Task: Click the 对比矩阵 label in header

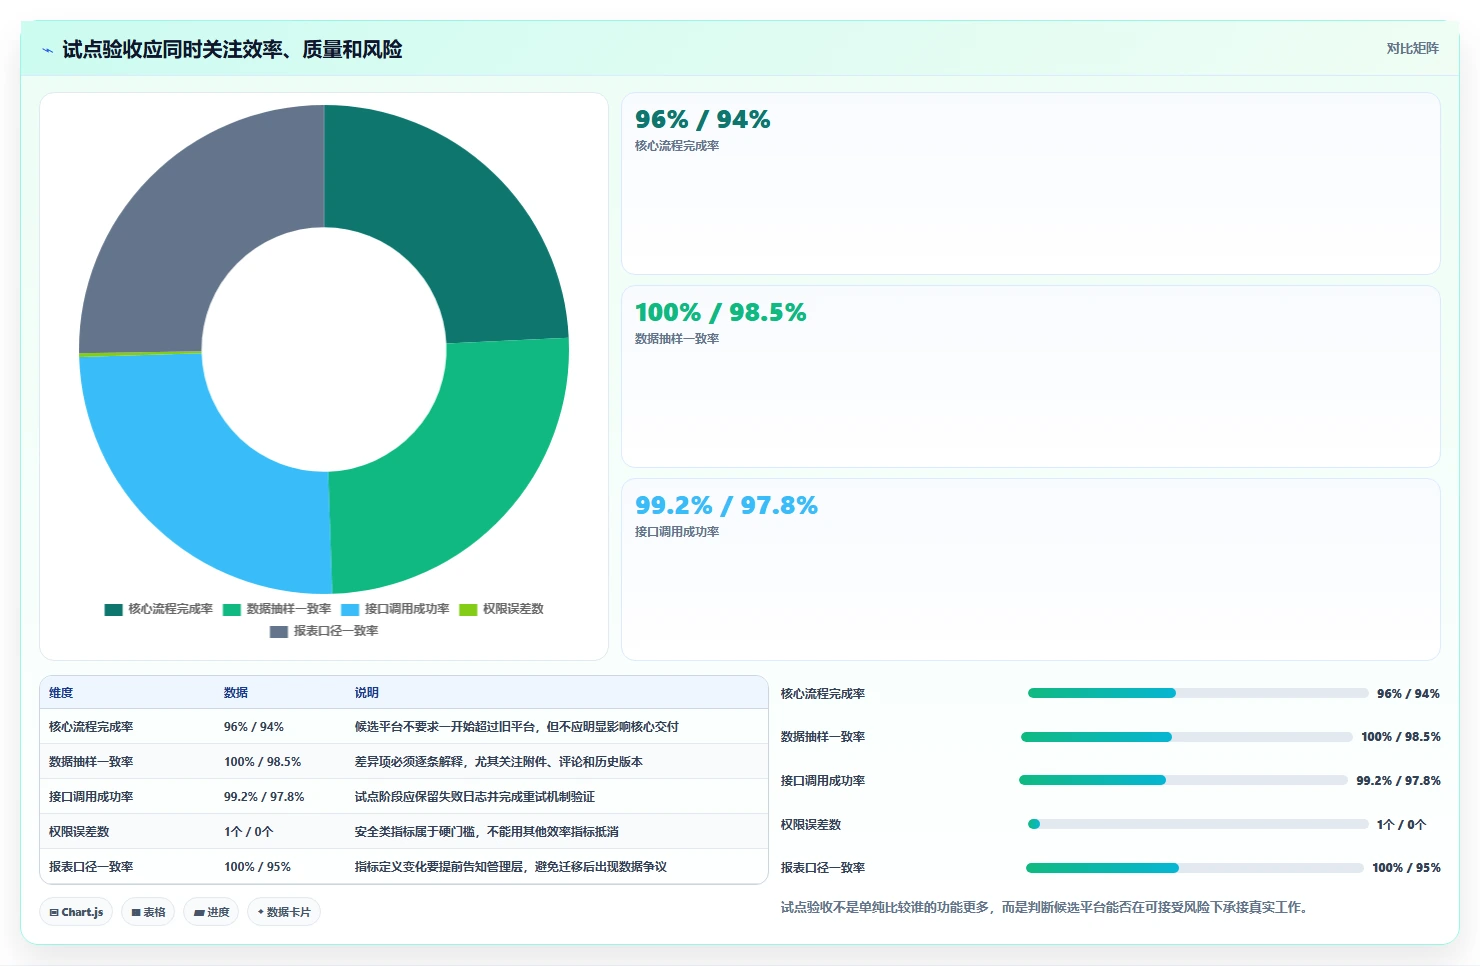Action: 1412,48
